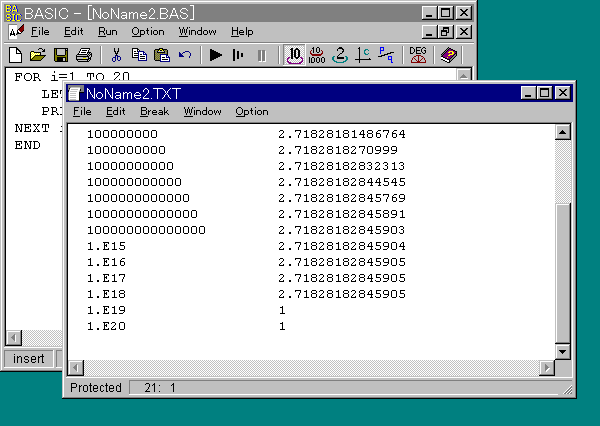The image size is (600, 426).
Task: Open the Window menu in BASIC menubar
Action: point(197,32)
